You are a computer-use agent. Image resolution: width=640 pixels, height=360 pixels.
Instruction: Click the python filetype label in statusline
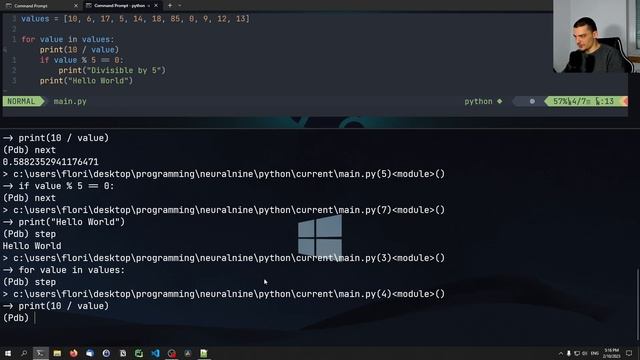point(478,101)
